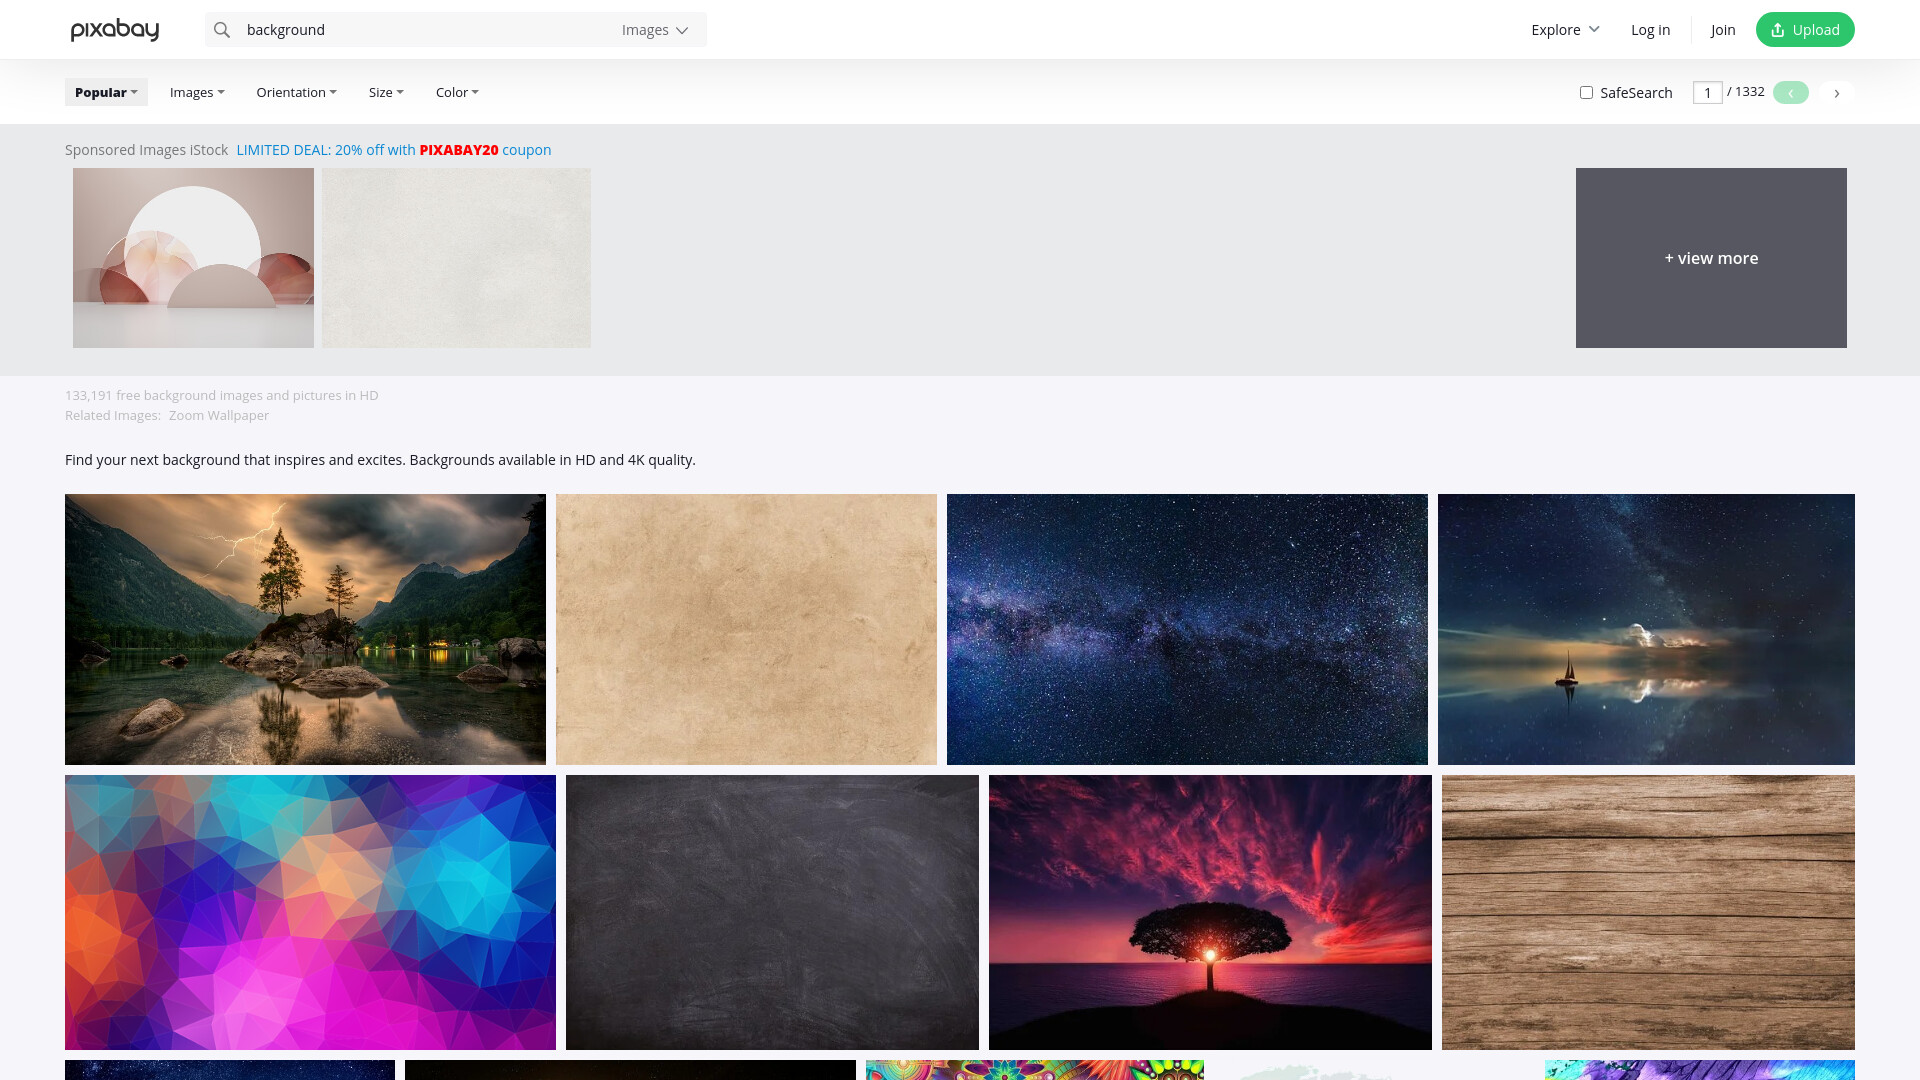Click the green Upload button

click(1805, 30)
